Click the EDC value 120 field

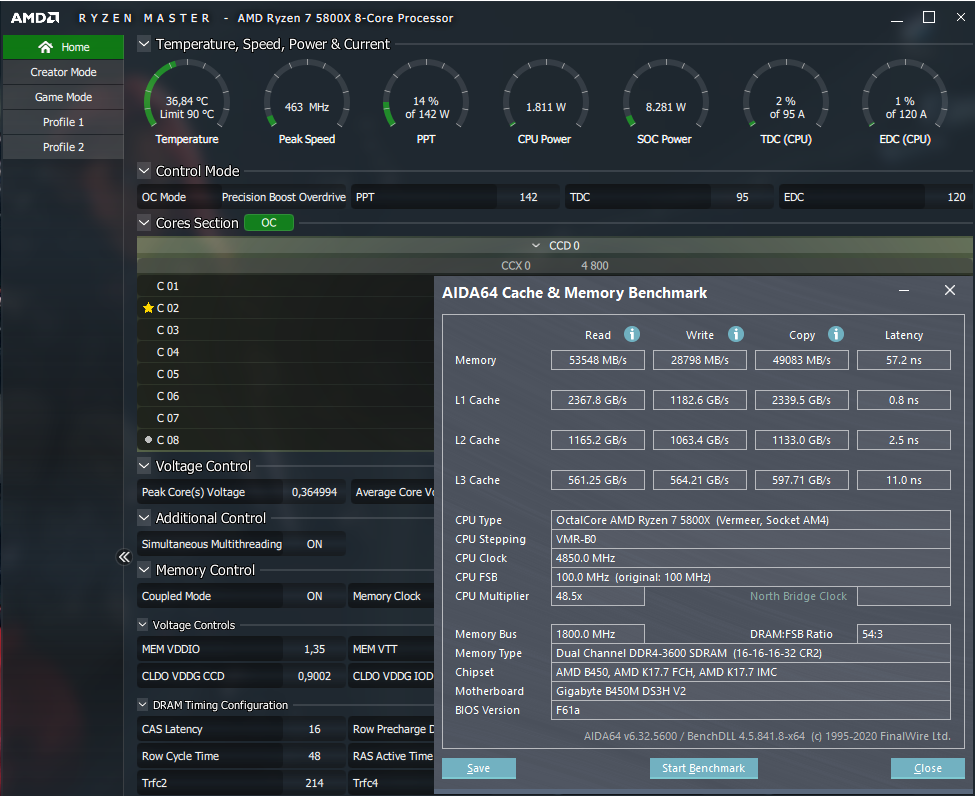(x=949, y=197)
